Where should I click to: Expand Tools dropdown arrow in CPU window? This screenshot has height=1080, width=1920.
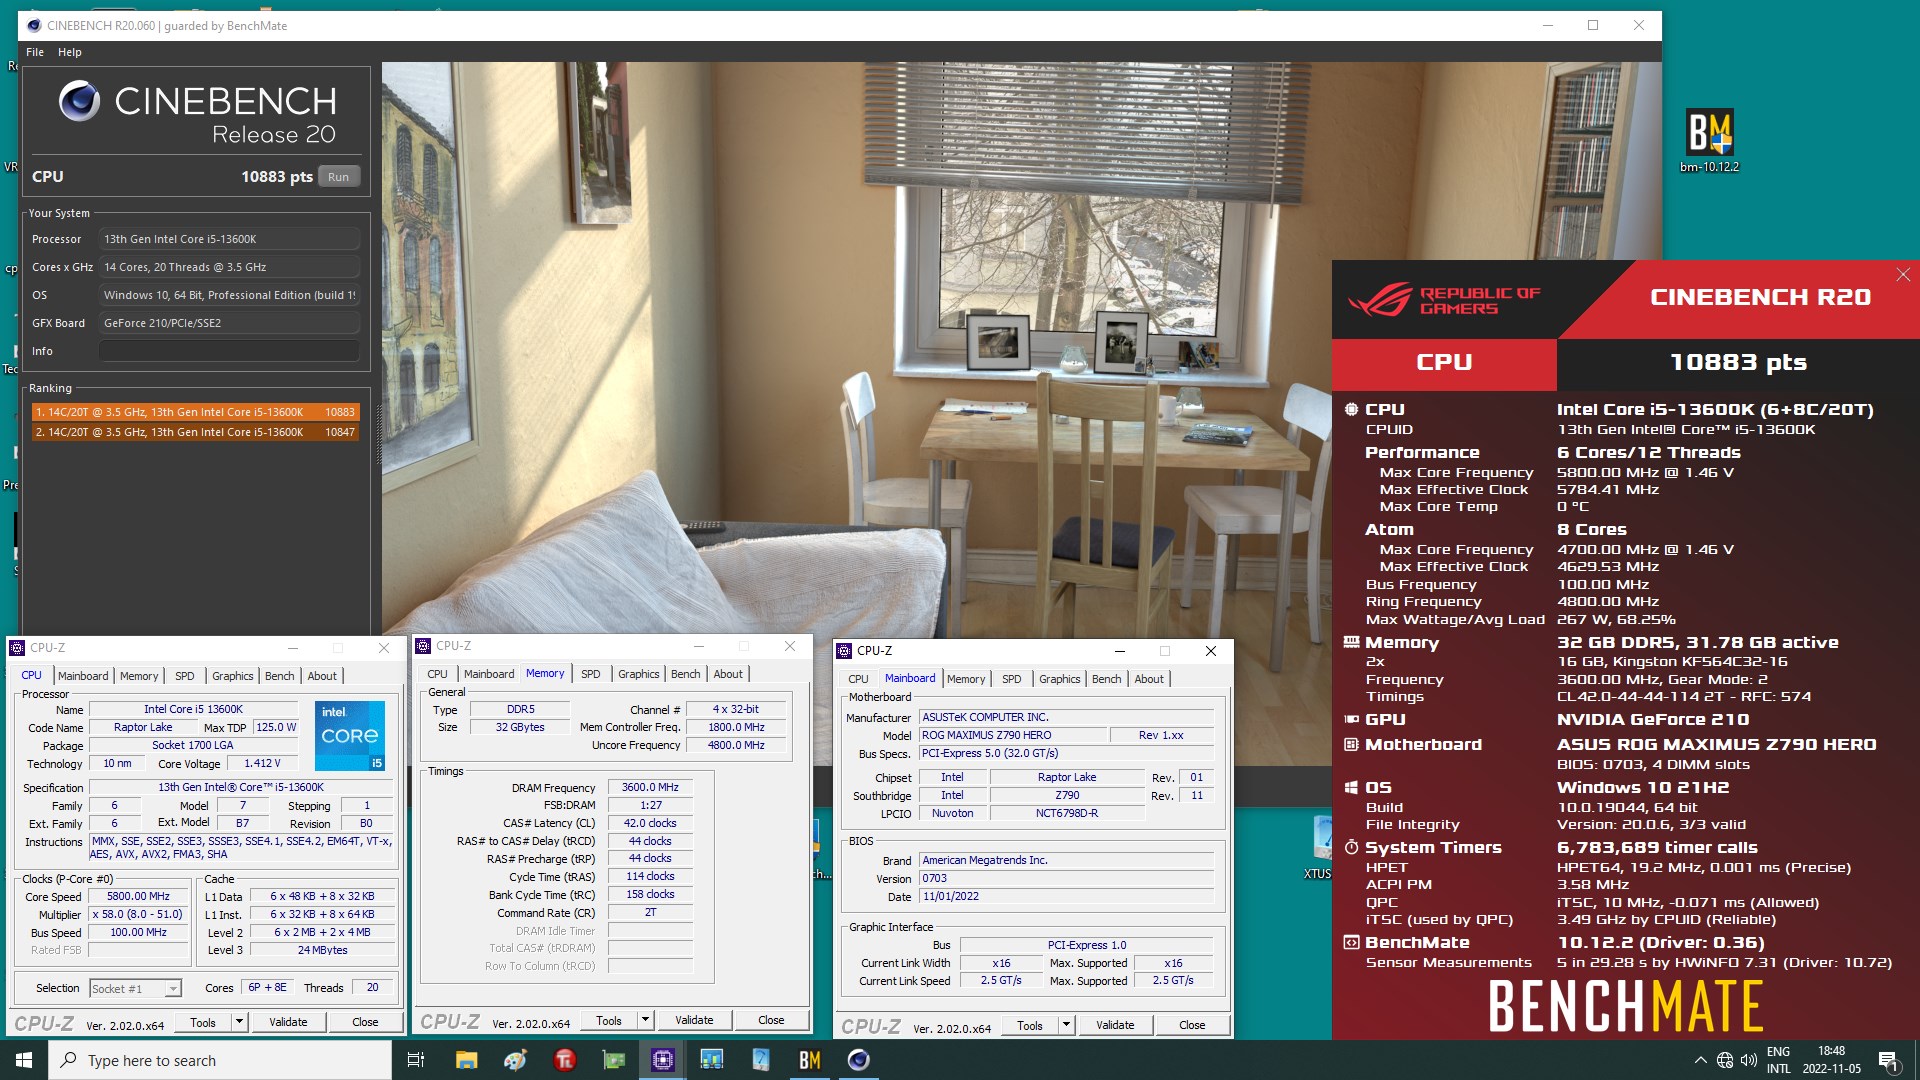coord(239,1022)
